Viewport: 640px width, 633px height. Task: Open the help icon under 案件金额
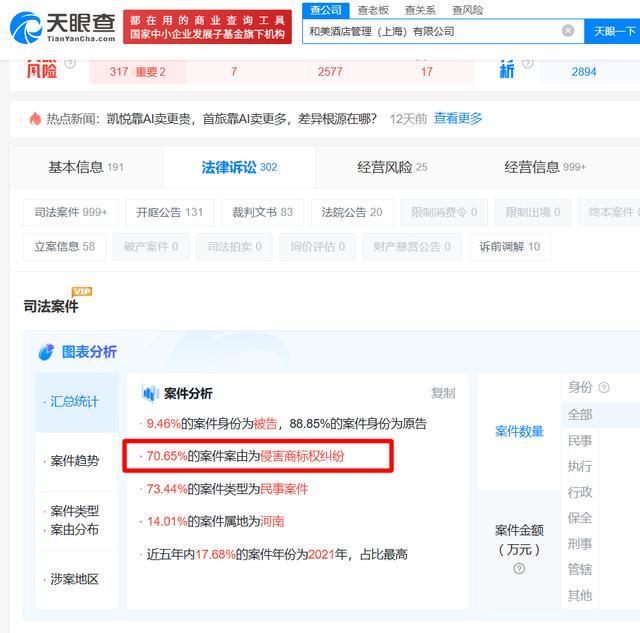pyautogui.click(x=519, y=568)
